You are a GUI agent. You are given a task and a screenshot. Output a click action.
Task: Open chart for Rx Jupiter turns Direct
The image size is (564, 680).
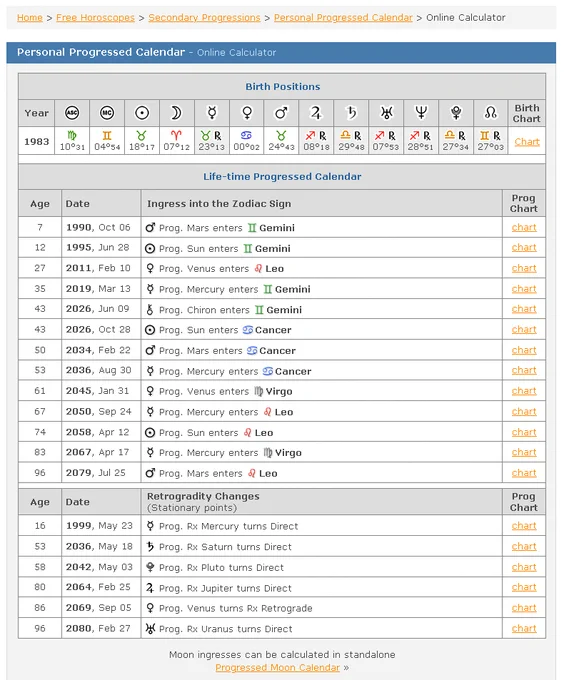tap(524, 587)
